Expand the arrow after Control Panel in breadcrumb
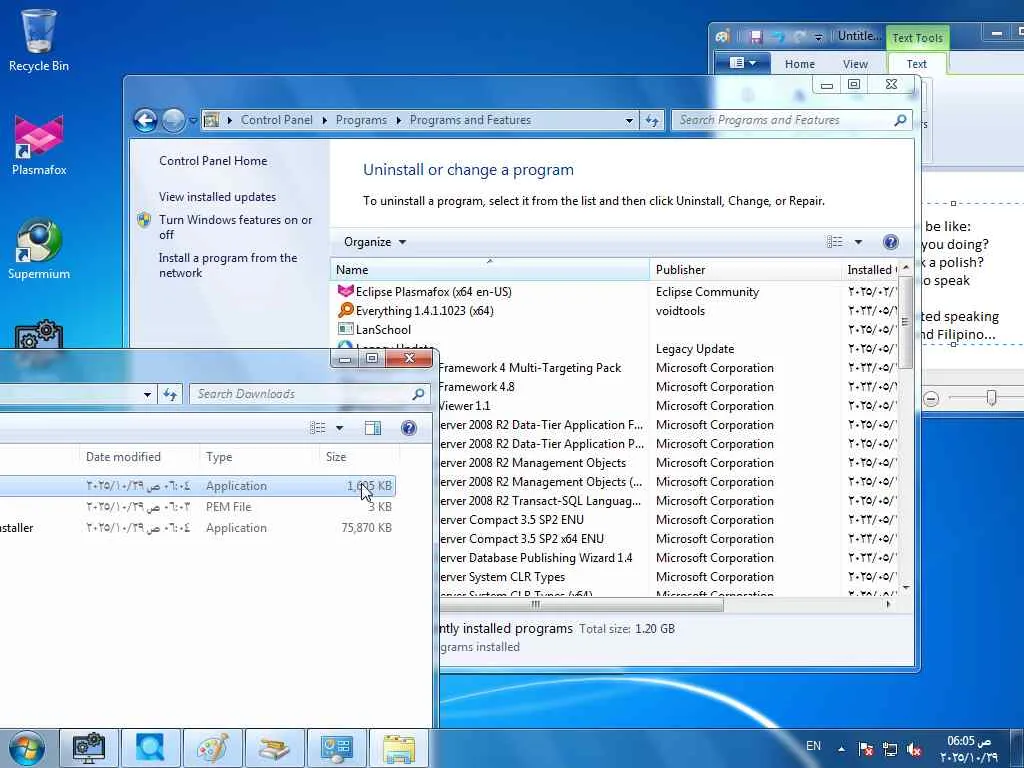The image size is (1024, 768). [325, 120]
